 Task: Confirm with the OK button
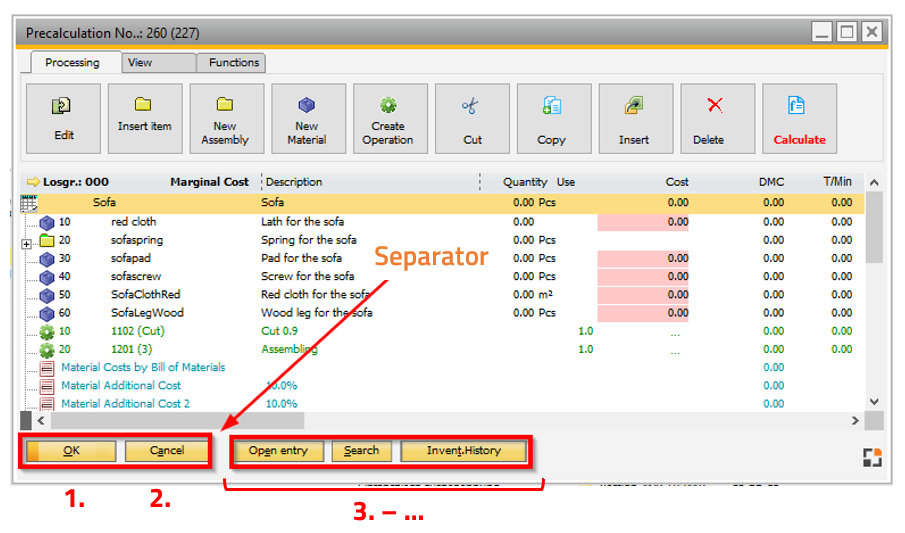(70, 451)
